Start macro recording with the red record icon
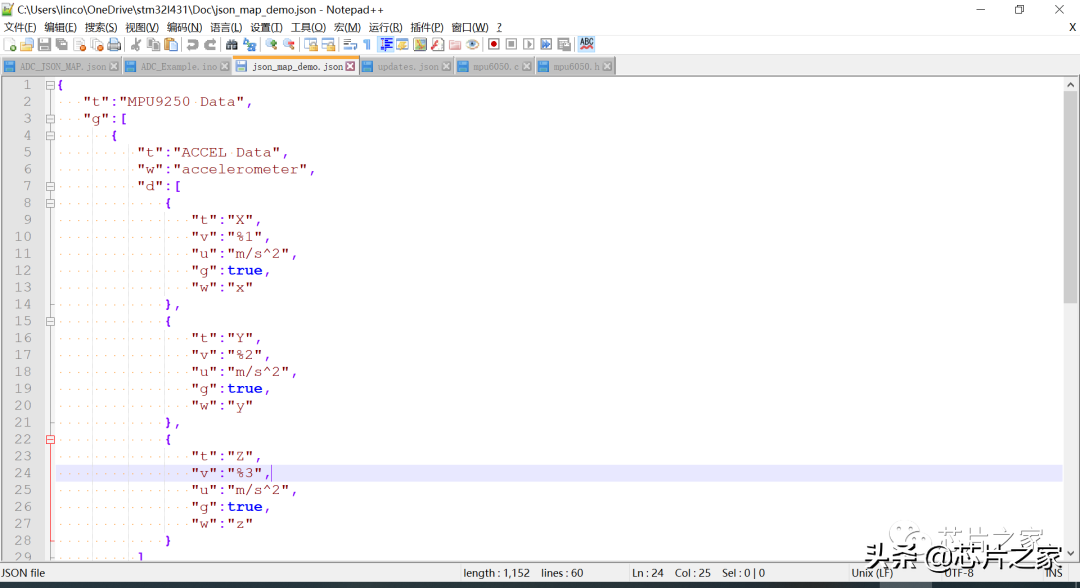The image size is (1080, 588). click(493, 45)
